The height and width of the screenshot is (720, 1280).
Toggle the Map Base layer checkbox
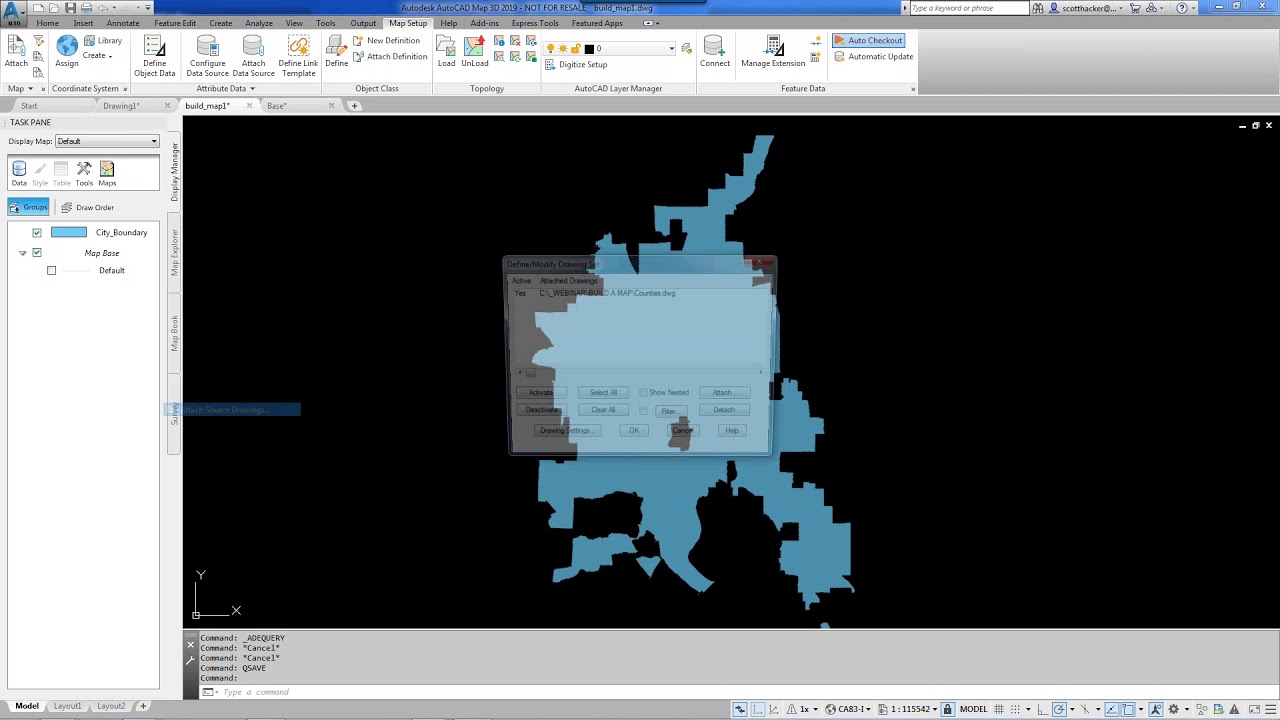(x=37, y=253)
